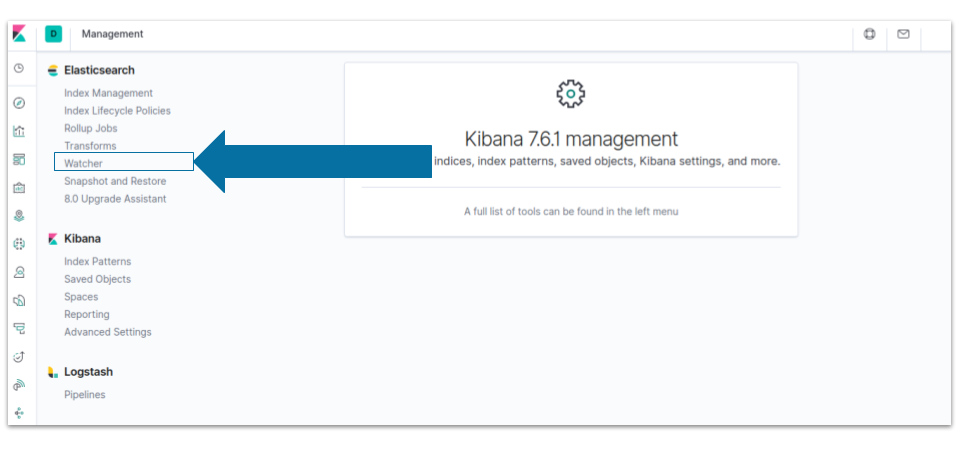Go to Kibana Index Patterns
956x450 pixels.
(x=98, y=262)
